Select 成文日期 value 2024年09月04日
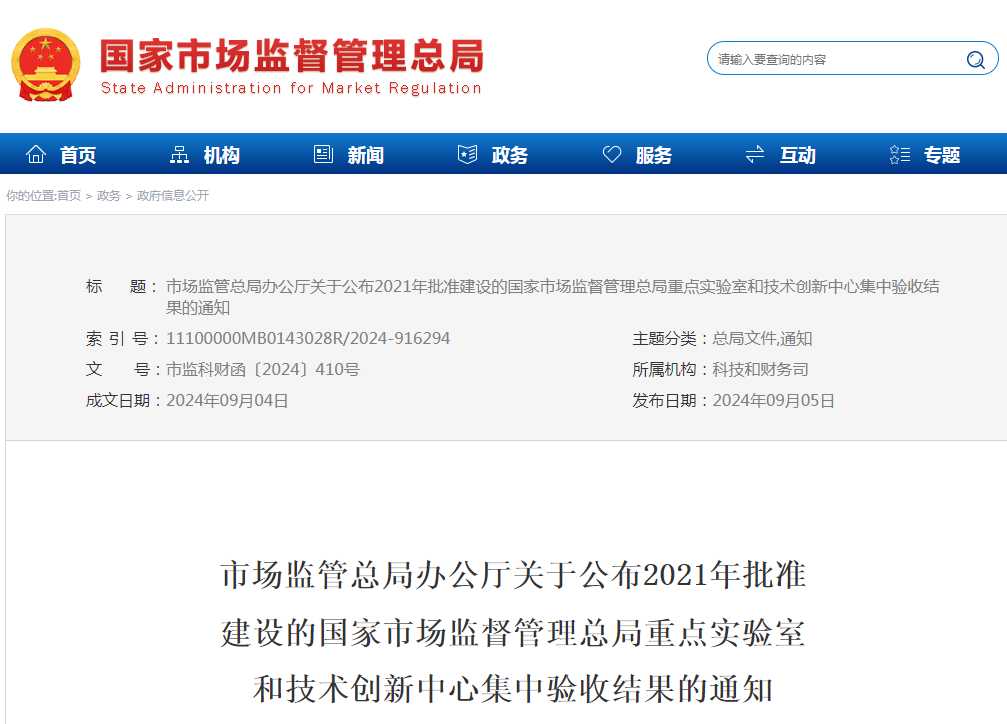The width and height of the screenshot is (1007, 724). 227,401
